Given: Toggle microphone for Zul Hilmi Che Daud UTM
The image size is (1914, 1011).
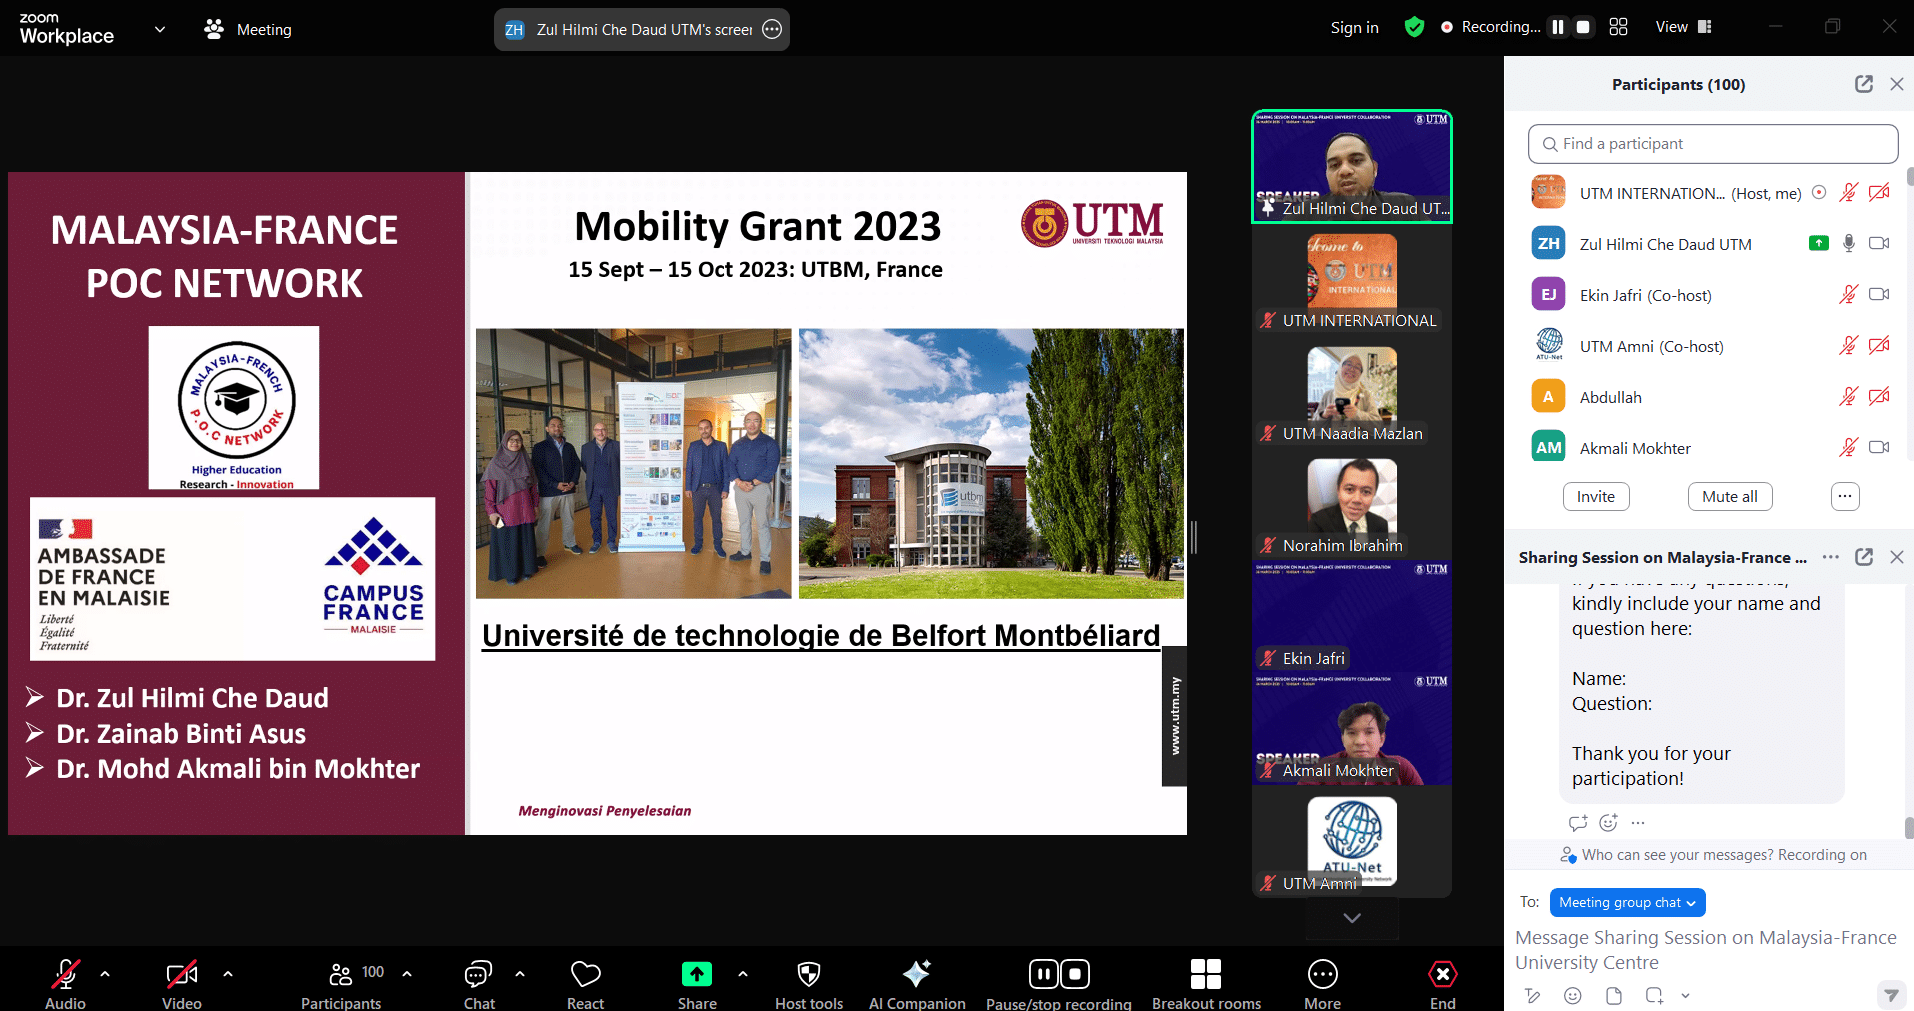Looking at the screenshot, I should click(1848, 243).
